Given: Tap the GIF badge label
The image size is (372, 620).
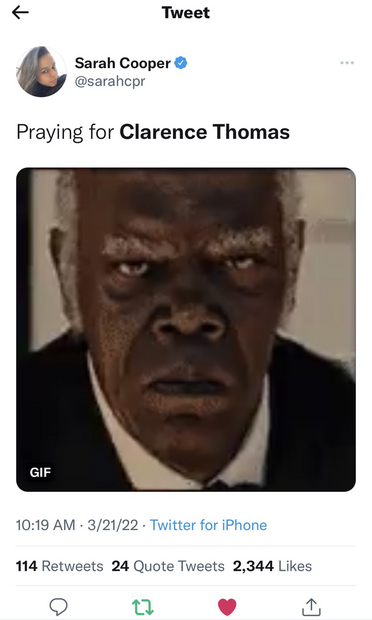Looking at the screenshot, I should [40, 472].
